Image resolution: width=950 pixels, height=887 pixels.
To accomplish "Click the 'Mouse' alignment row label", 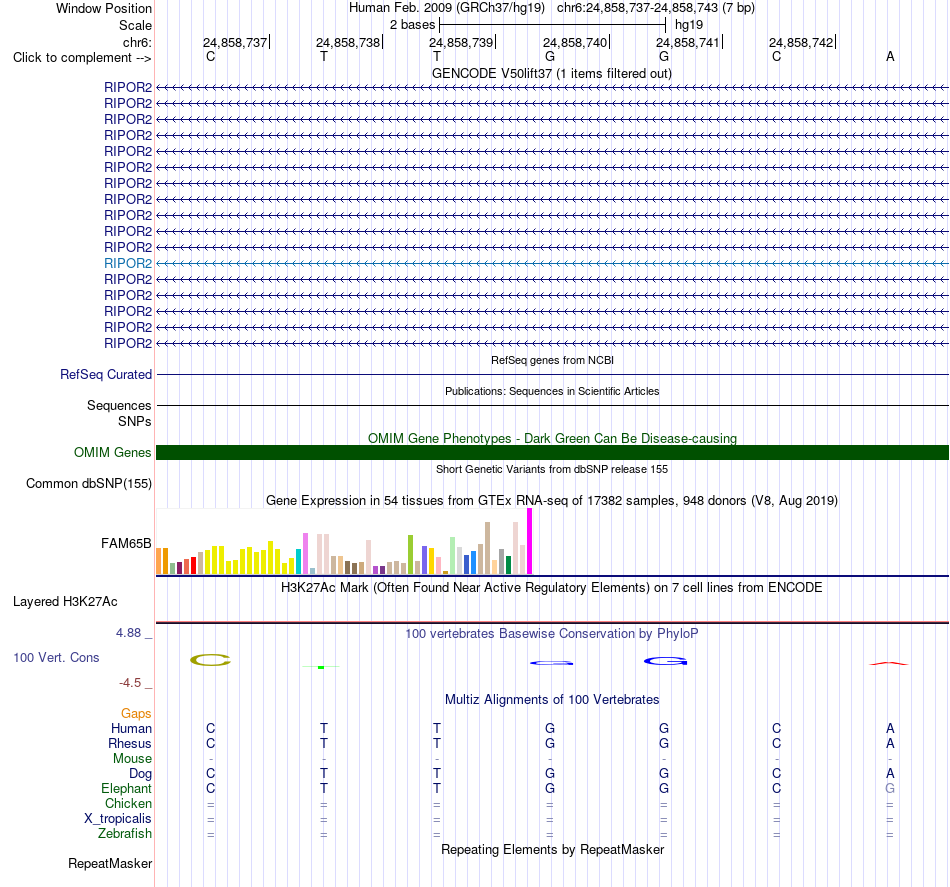I will point(132,759).
